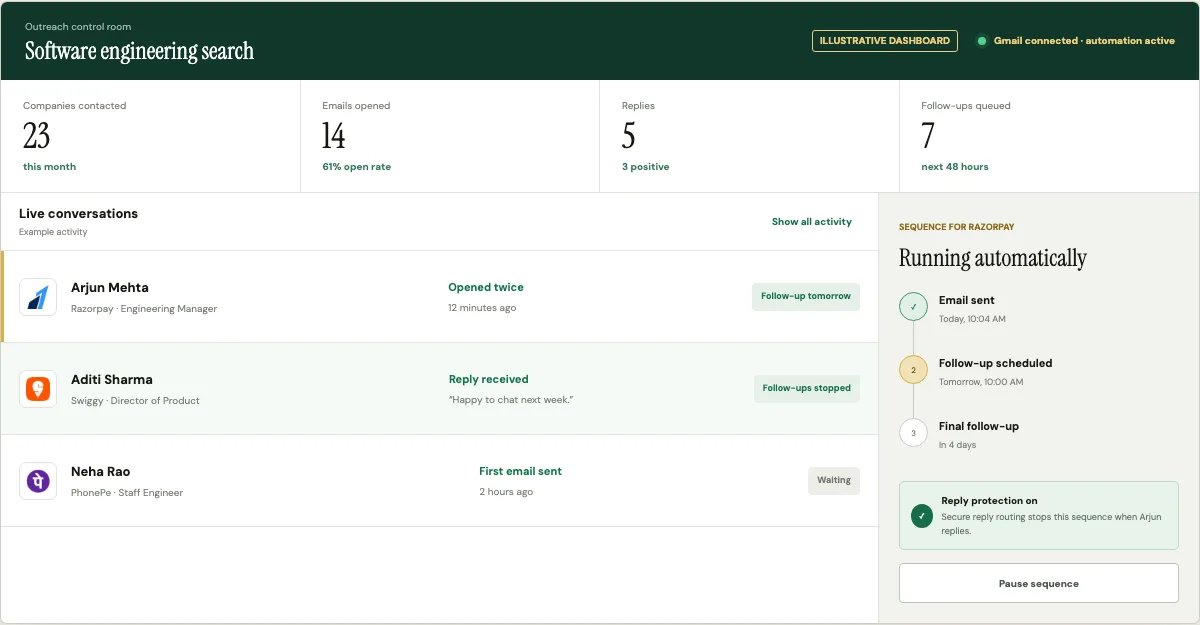This screenshot has height=625, width=1200.
Task: Open Aditi Sharma conversation
Action: point(440,389)
